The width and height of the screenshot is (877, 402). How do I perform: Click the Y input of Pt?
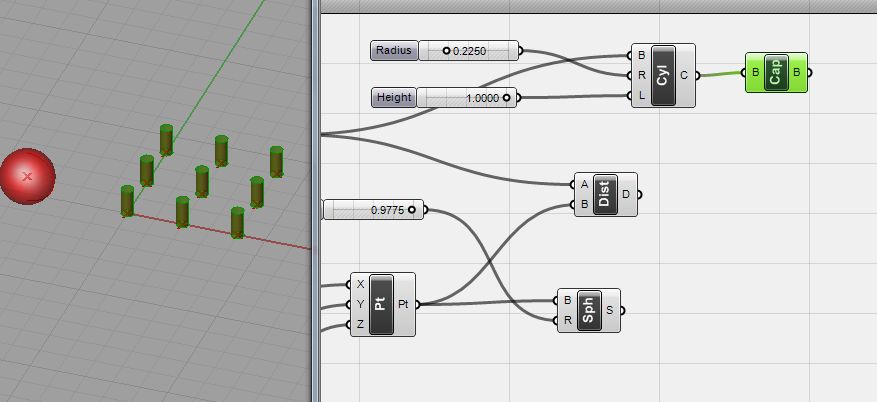[360, 305]
